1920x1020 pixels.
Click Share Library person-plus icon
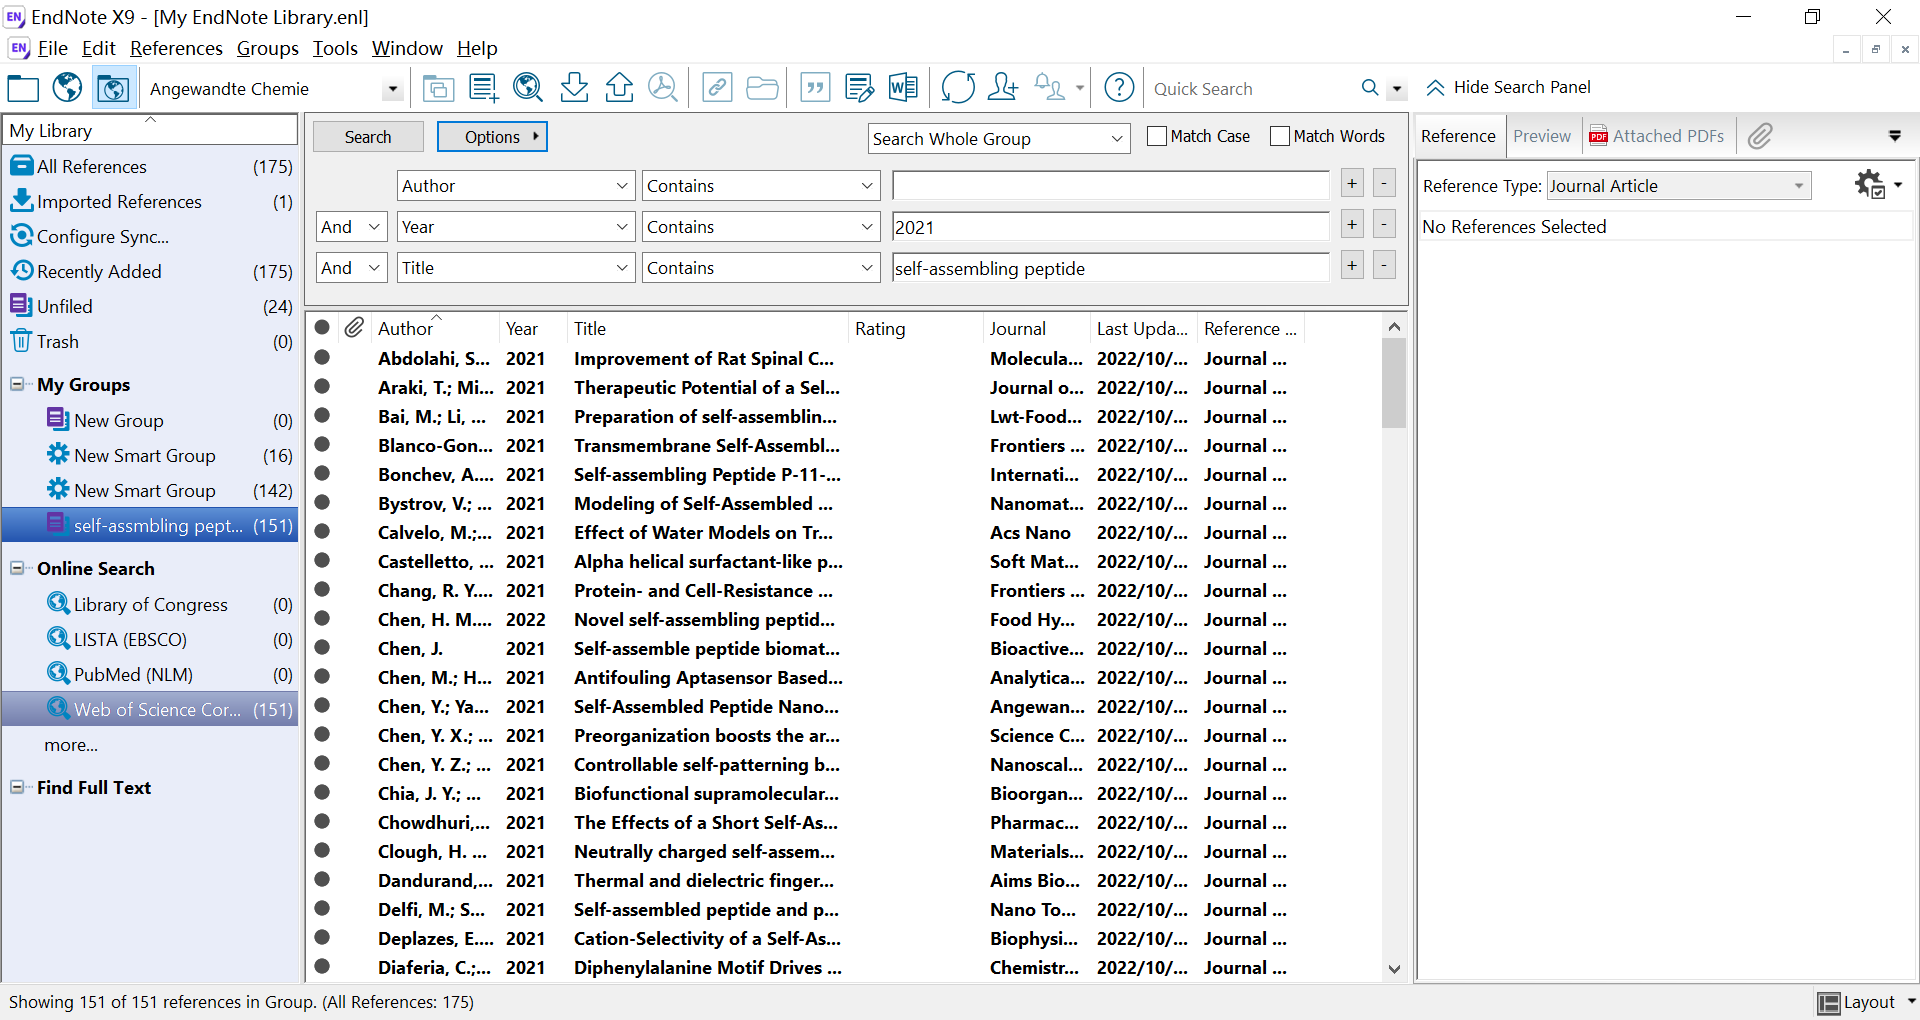click(x=1003, y=88)
